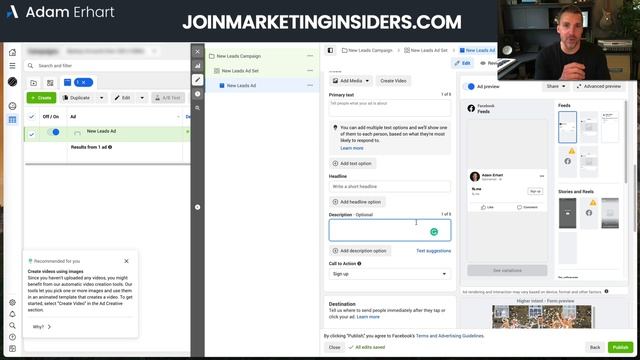Image resolution: width=640 pixels, height=360 pixels.
Task: Click the search magnifier in left rail
Action: click(12, 325)
